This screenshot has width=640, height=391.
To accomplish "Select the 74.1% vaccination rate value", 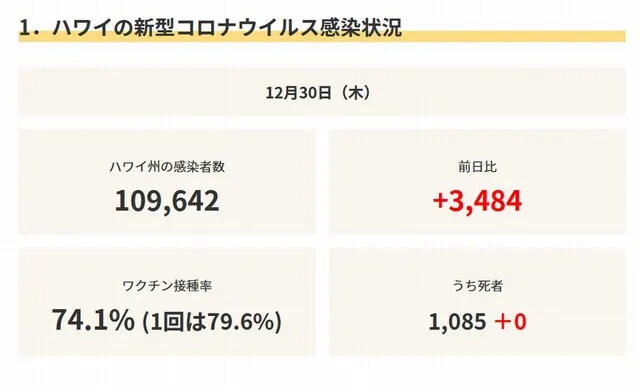I will point(93,320).
